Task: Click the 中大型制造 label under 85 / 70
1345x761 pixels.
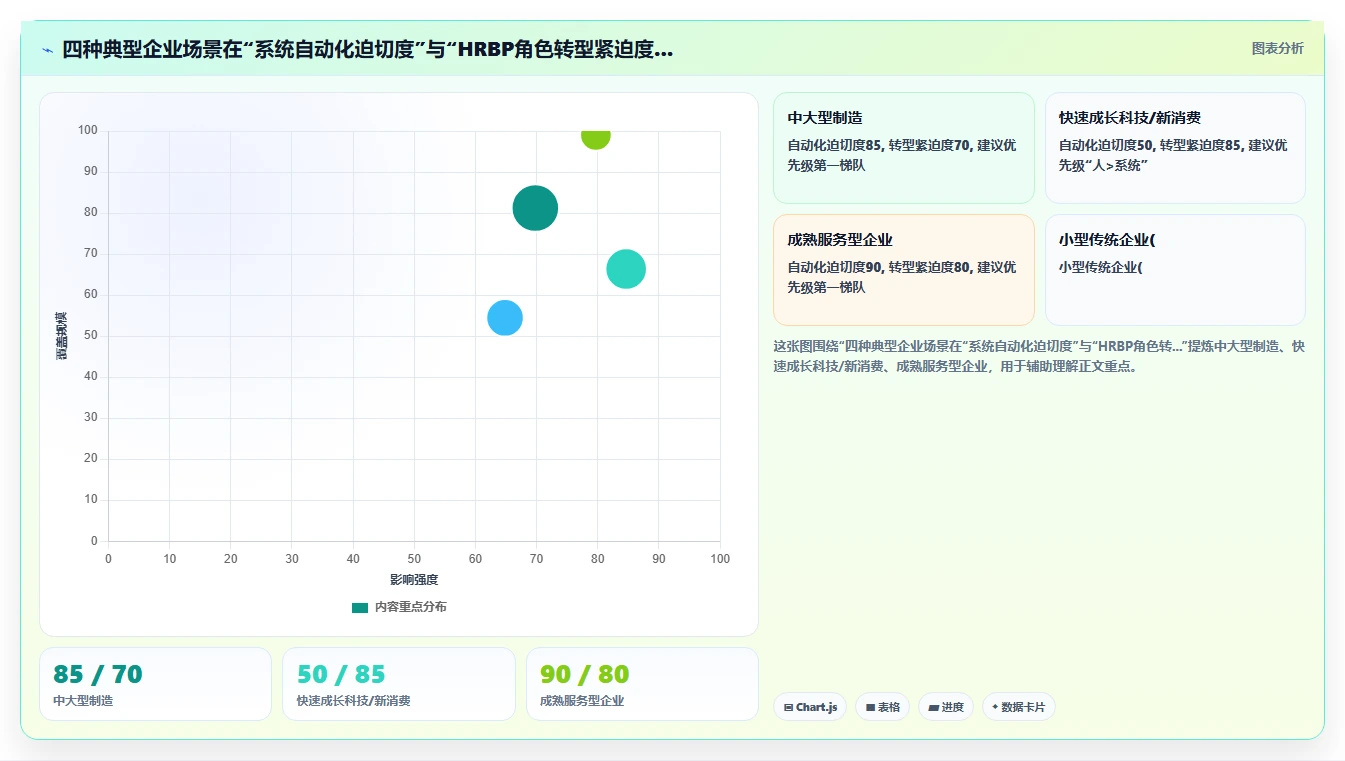Action: coord(83,701)
